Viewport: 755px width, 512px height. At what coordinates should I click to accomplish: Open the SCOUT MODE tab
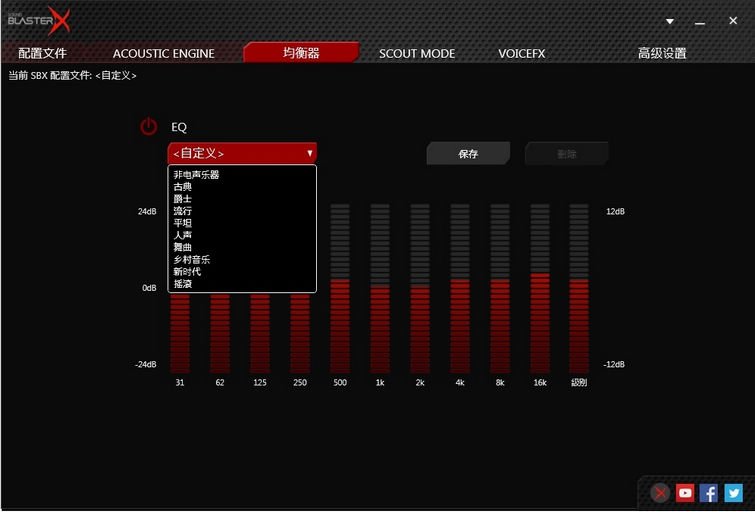416,53
